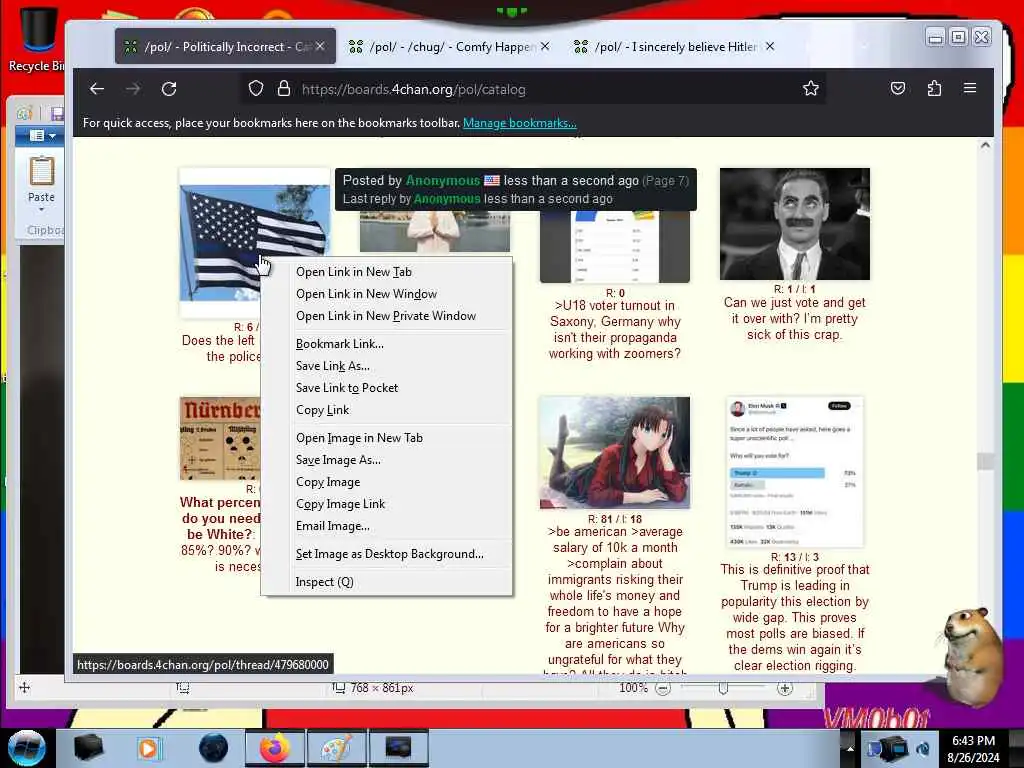1024x768 pixels.
Task: Open the Windows Start orb
Action: click(x=26, y=748)
